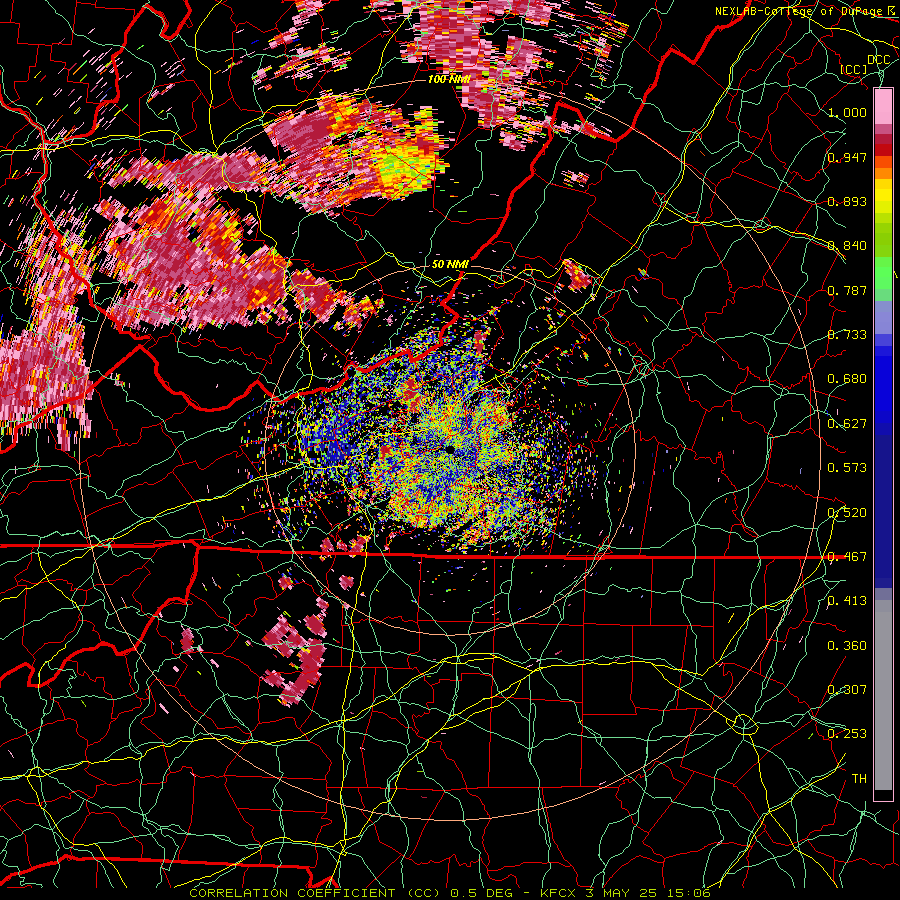Screen dimensions: 900x900
Task: Select the 0.733 scale value
Action: 847,335
